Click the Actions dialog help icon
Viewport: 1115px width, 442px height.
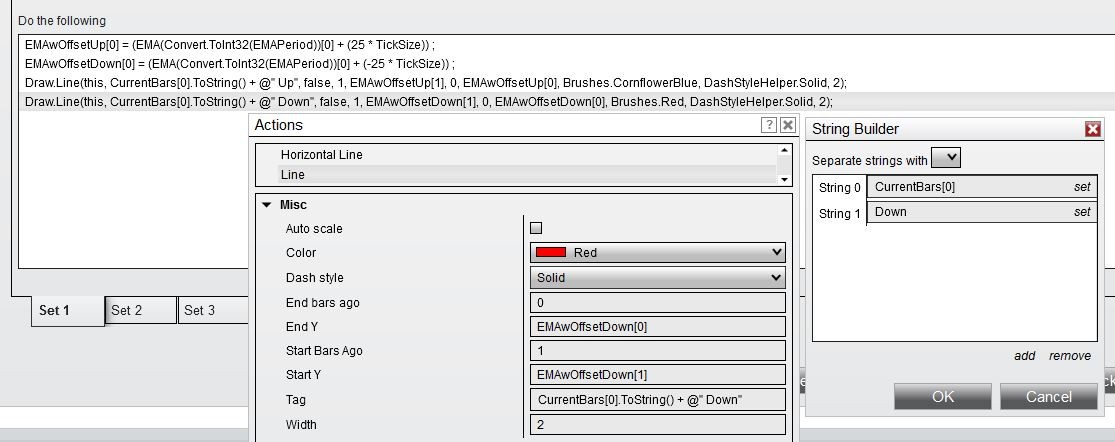[769, 125]
